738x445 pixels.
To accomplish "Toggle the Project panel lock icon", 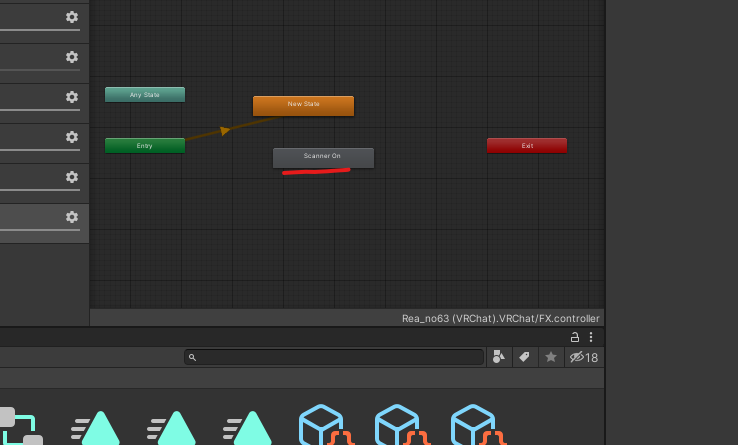I will (575, 337).
